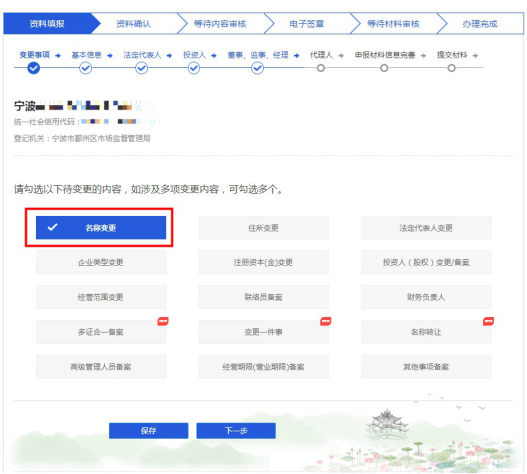527x474 pixels.
Task: Select 投资人（股权）变更/备案 option
Action: 426,262
